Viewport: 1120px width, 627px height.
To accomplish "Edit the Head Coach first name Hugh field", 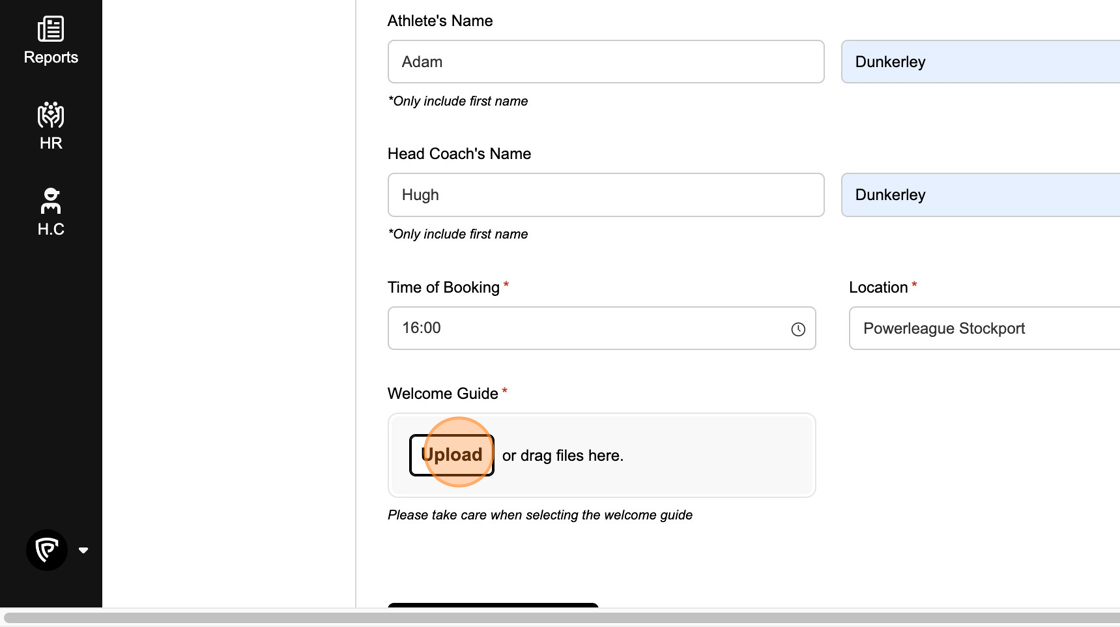I will tap(606, 195).
